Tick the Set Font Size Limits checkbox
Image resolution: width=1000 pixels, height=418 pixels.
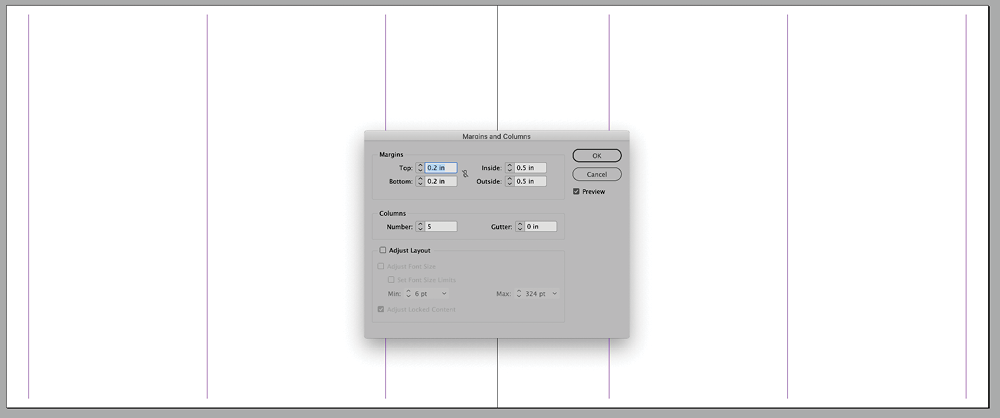[391, 280]
